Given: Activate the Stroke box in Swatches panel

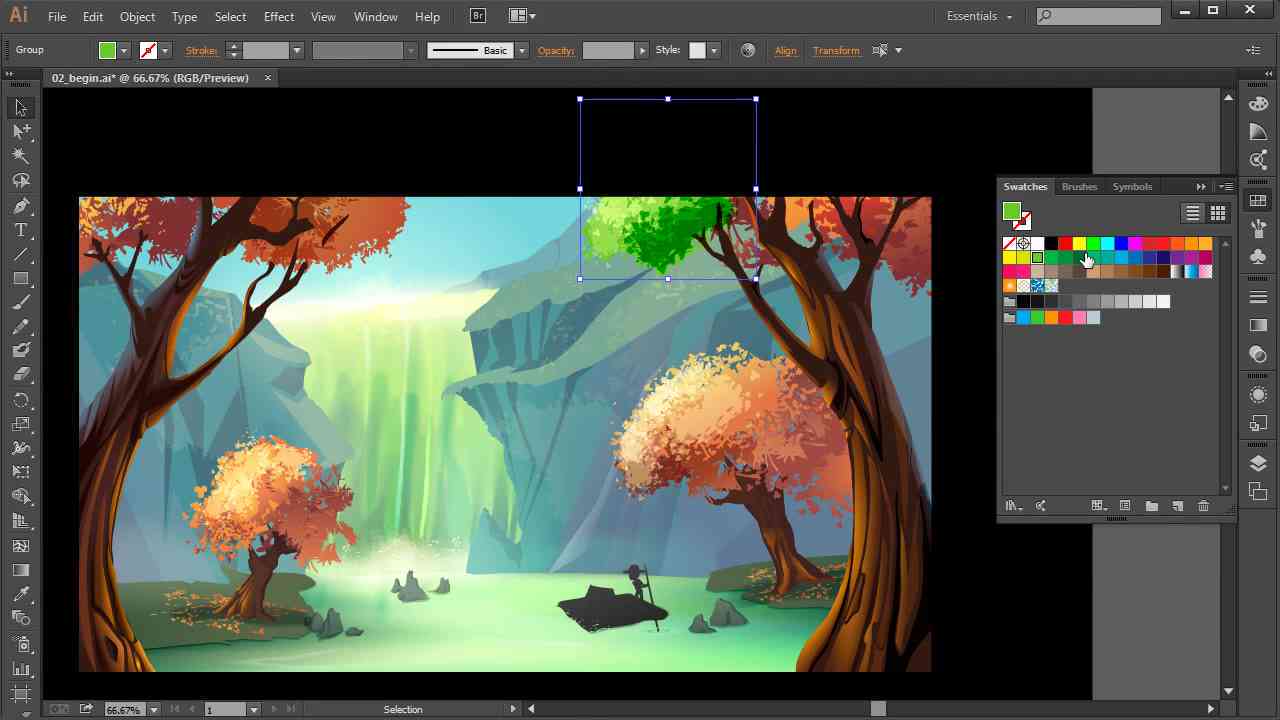Looking at the screenshot, I should coord(1024,221).
